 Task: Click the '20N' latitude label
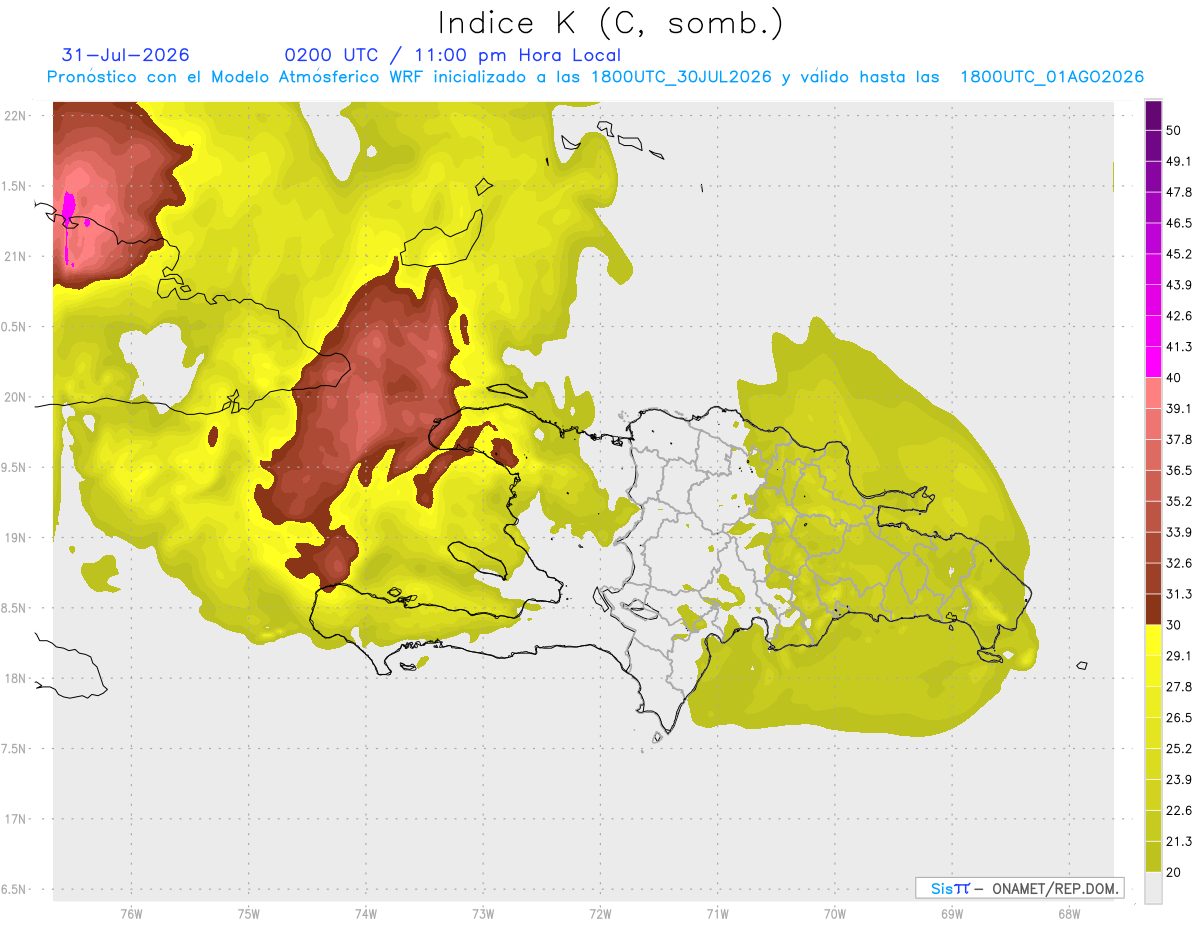click(x=15, y=397)
